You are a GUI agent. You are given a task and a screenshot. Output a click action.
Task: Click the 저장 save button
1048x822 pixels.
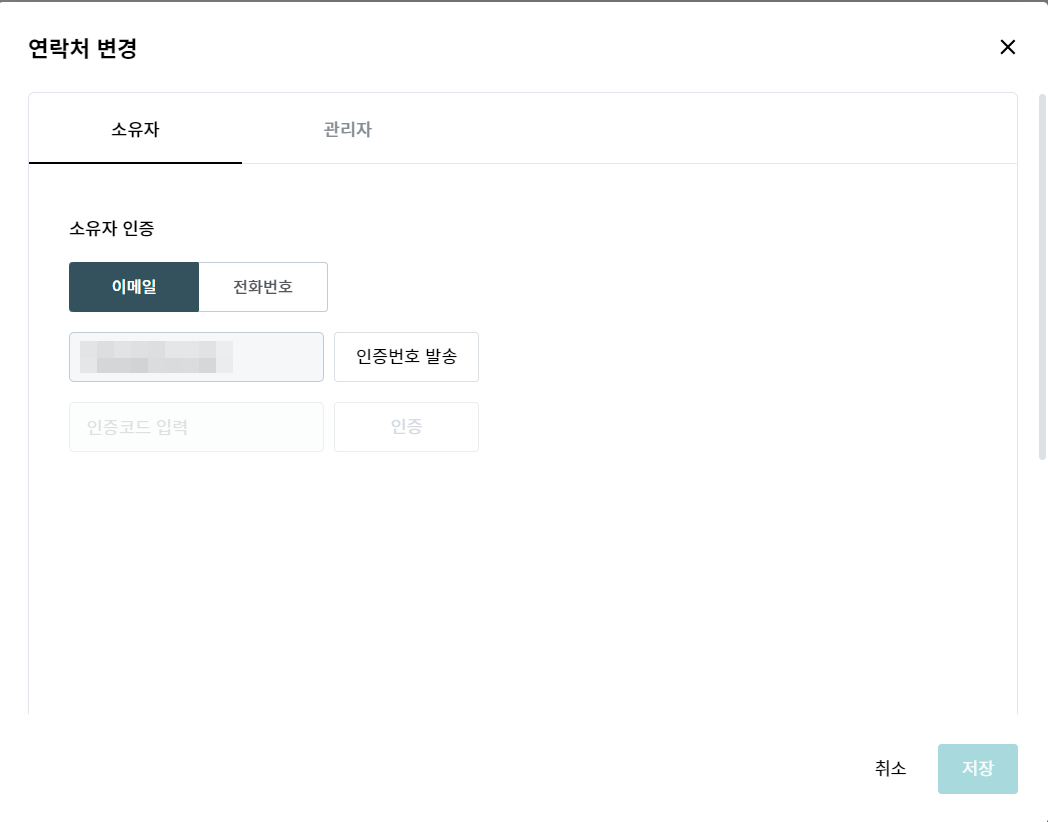(x=977, y=769)
